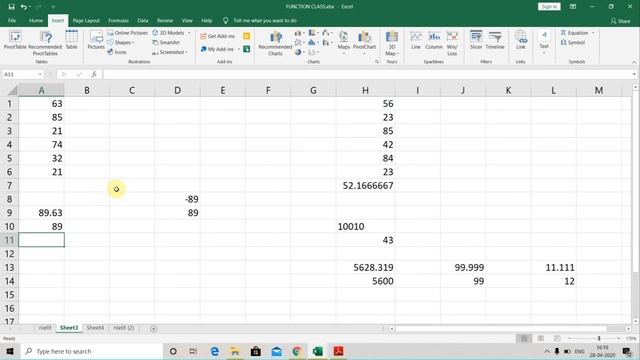640x360 pixels.
Task: Open Recommended PivotTables
Action: tap(45, 43)
